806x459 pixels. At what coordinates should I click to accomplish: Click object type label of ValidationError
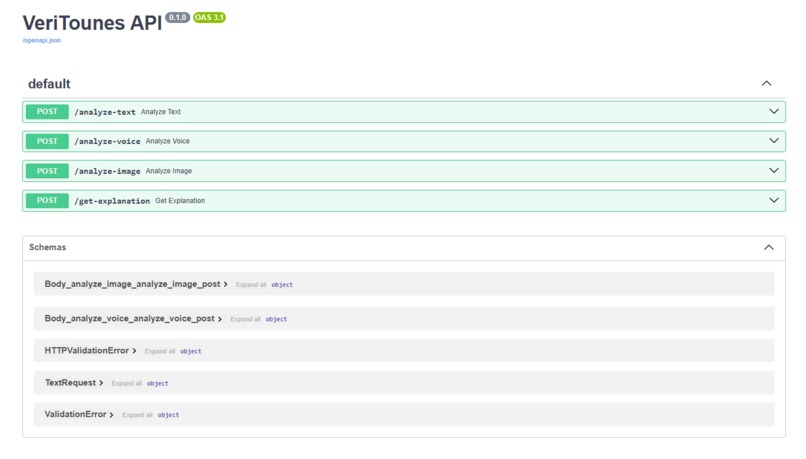coord(168,415)
